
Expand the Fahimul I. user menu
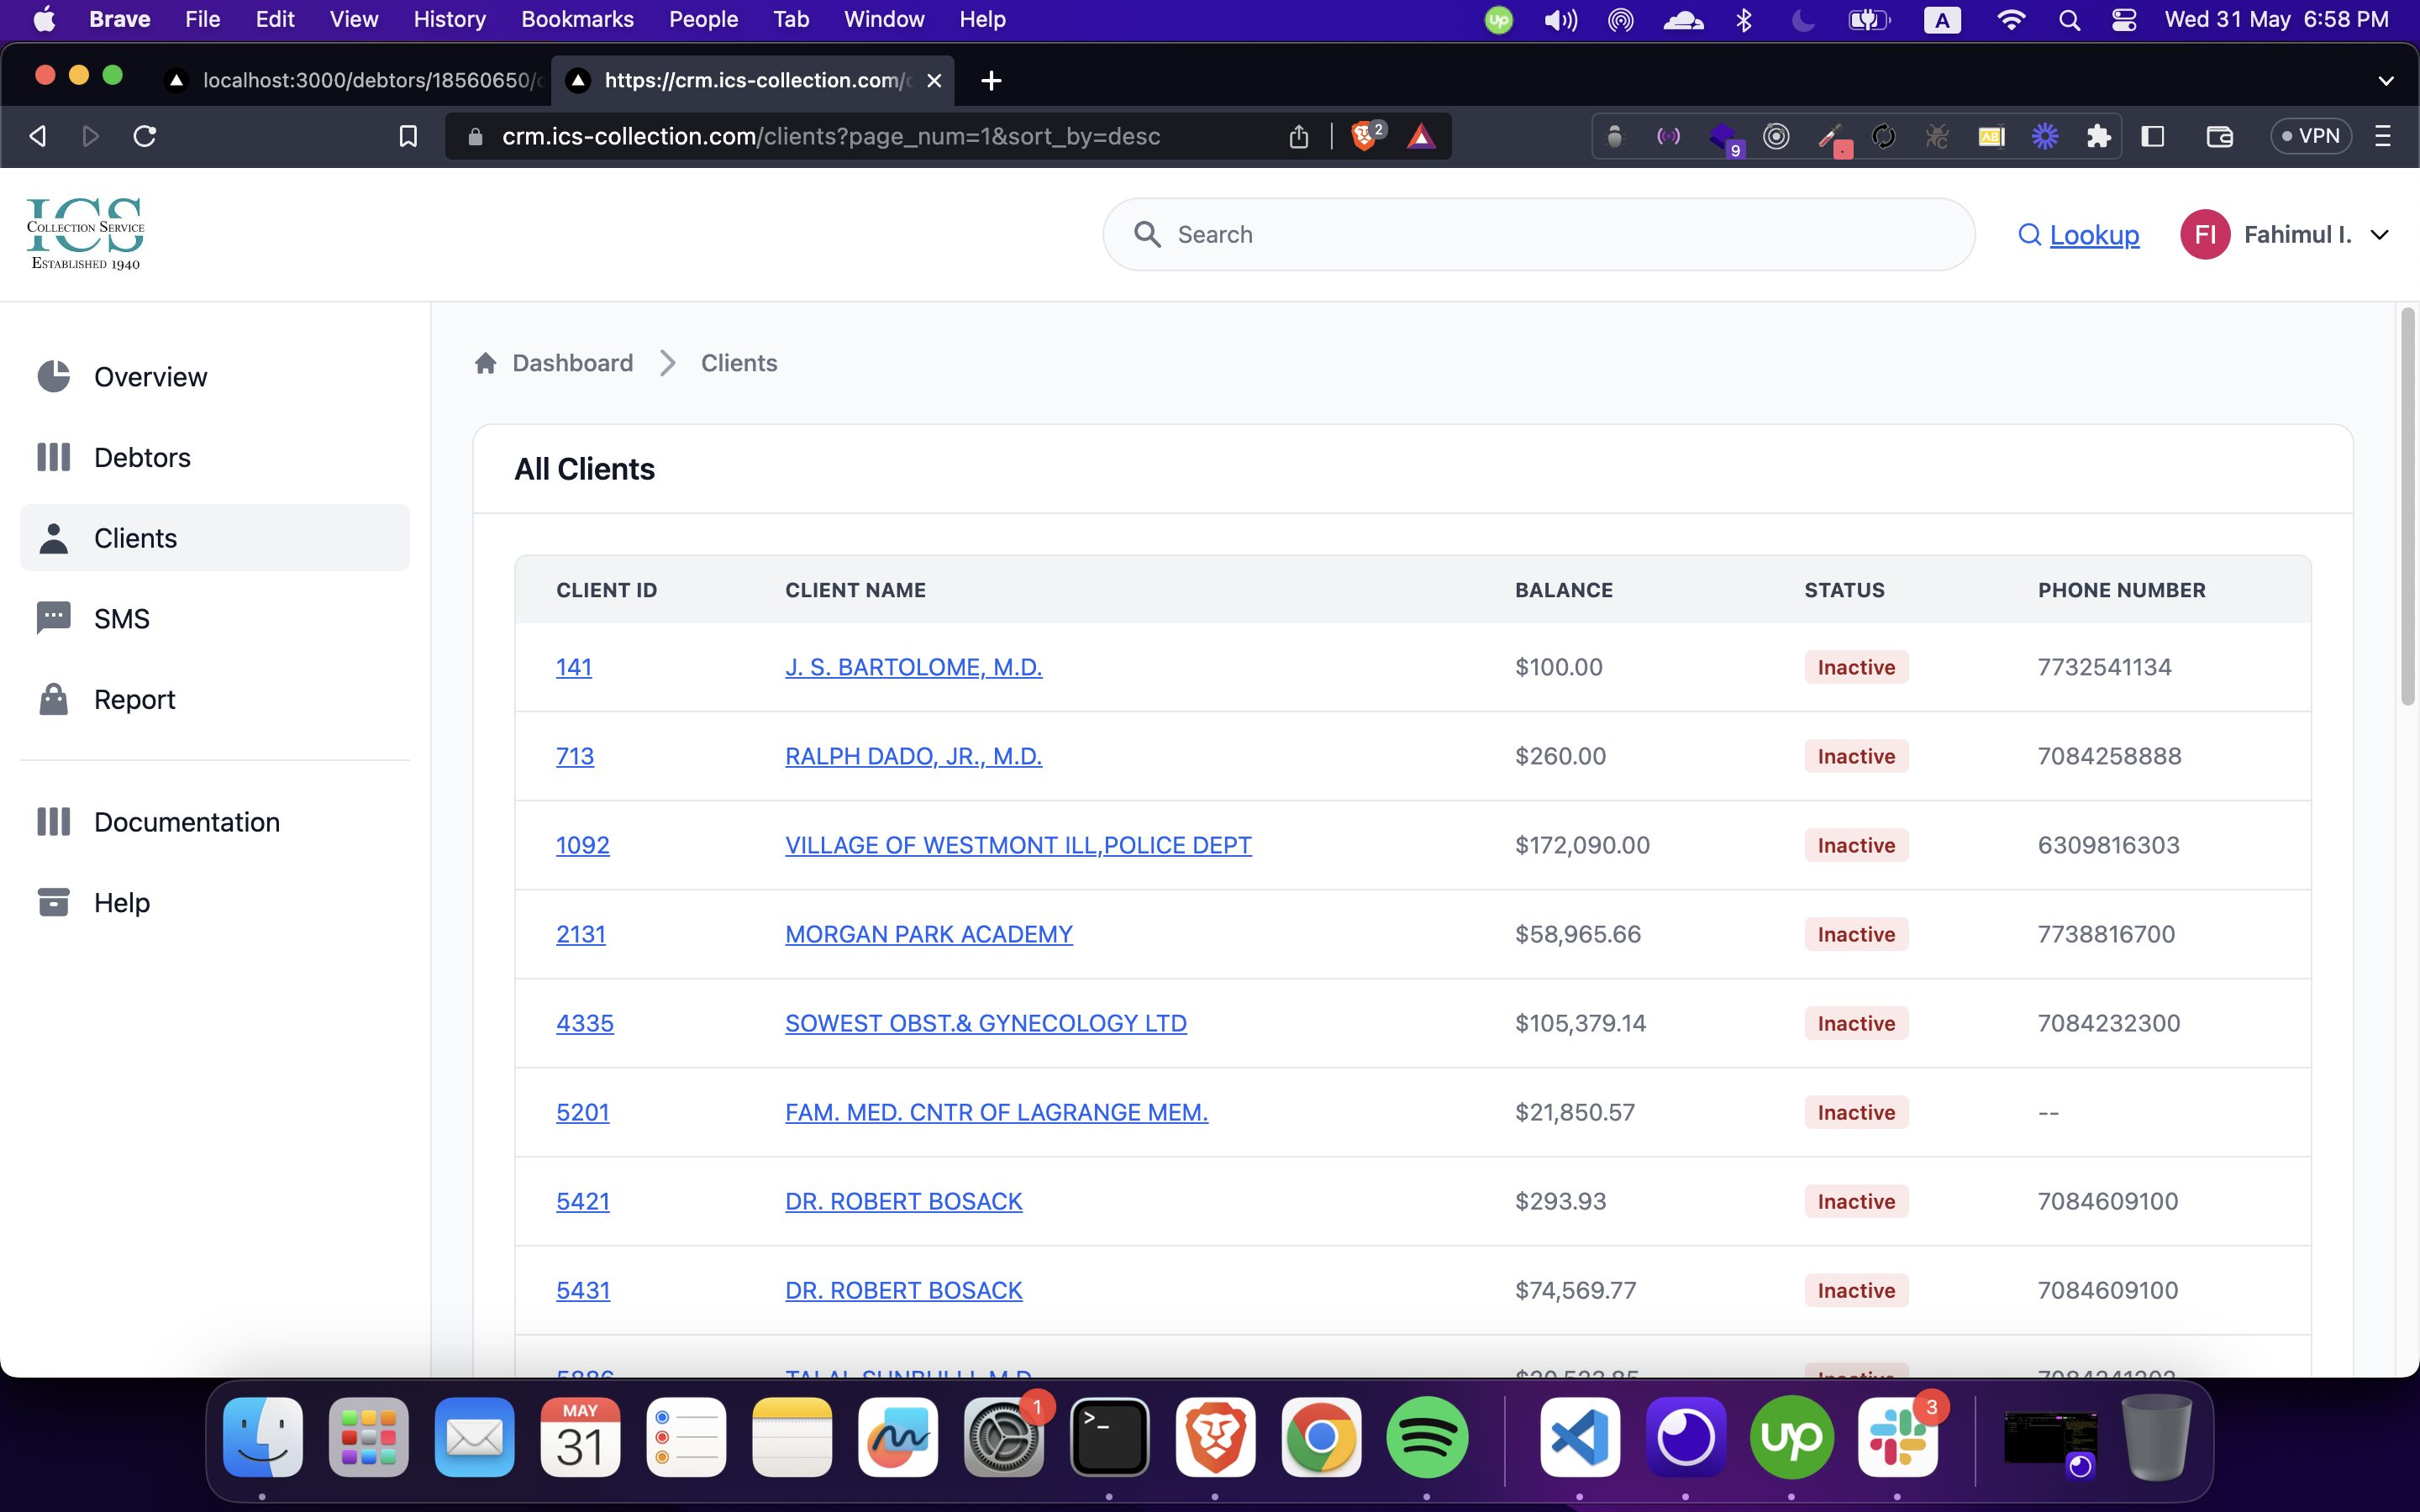[2380, 235]
